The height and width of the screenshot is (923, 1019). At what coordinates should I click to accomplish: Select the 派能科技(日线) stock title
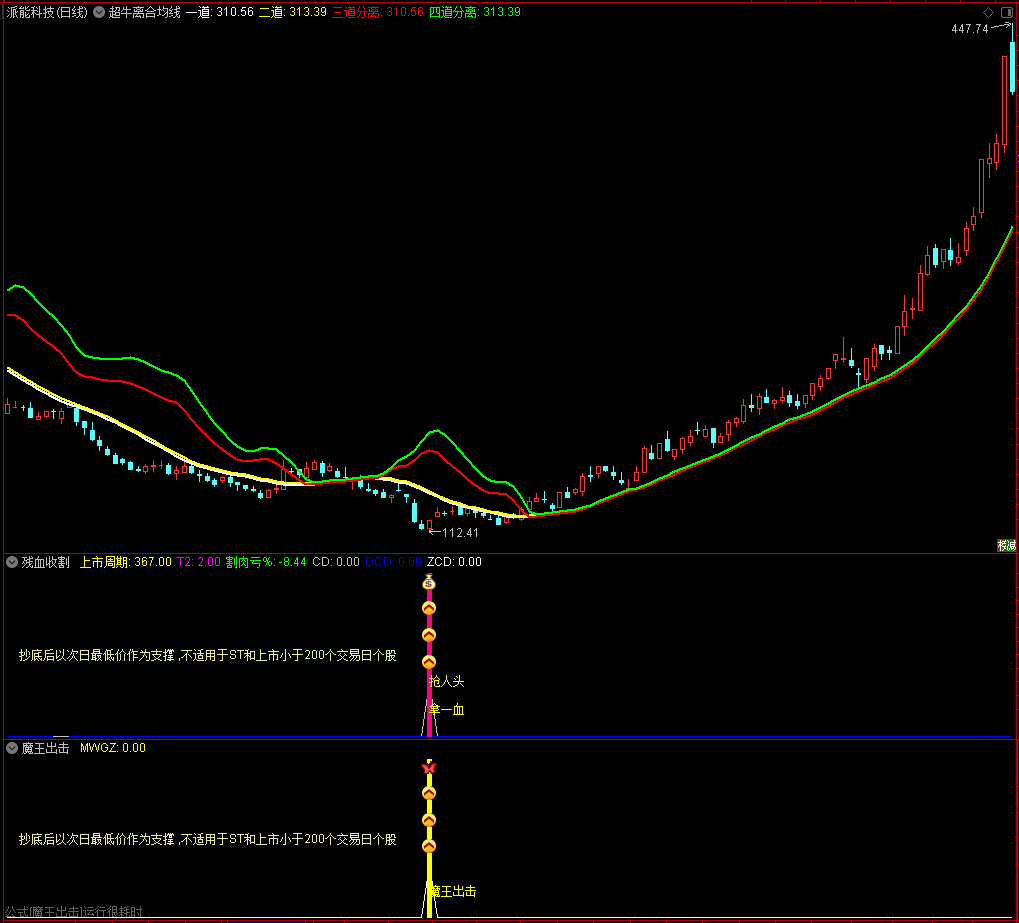tap(47, 12)
